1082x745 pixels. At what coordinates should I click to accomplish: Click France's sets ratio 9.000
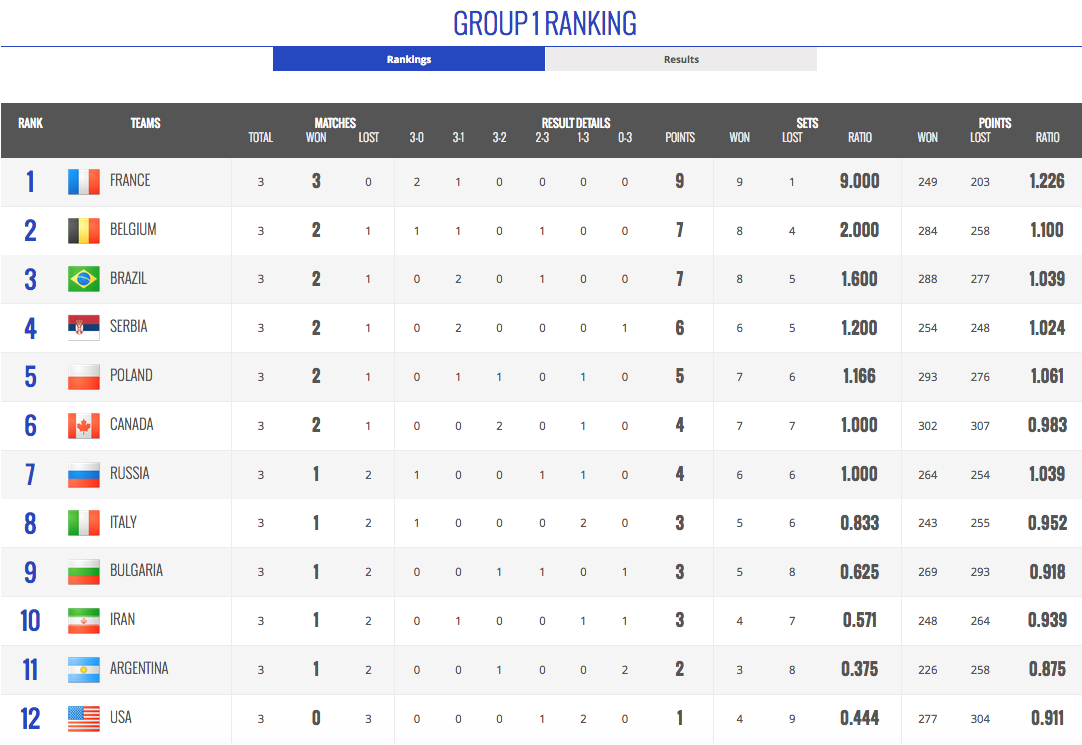[x=860, y=181]
